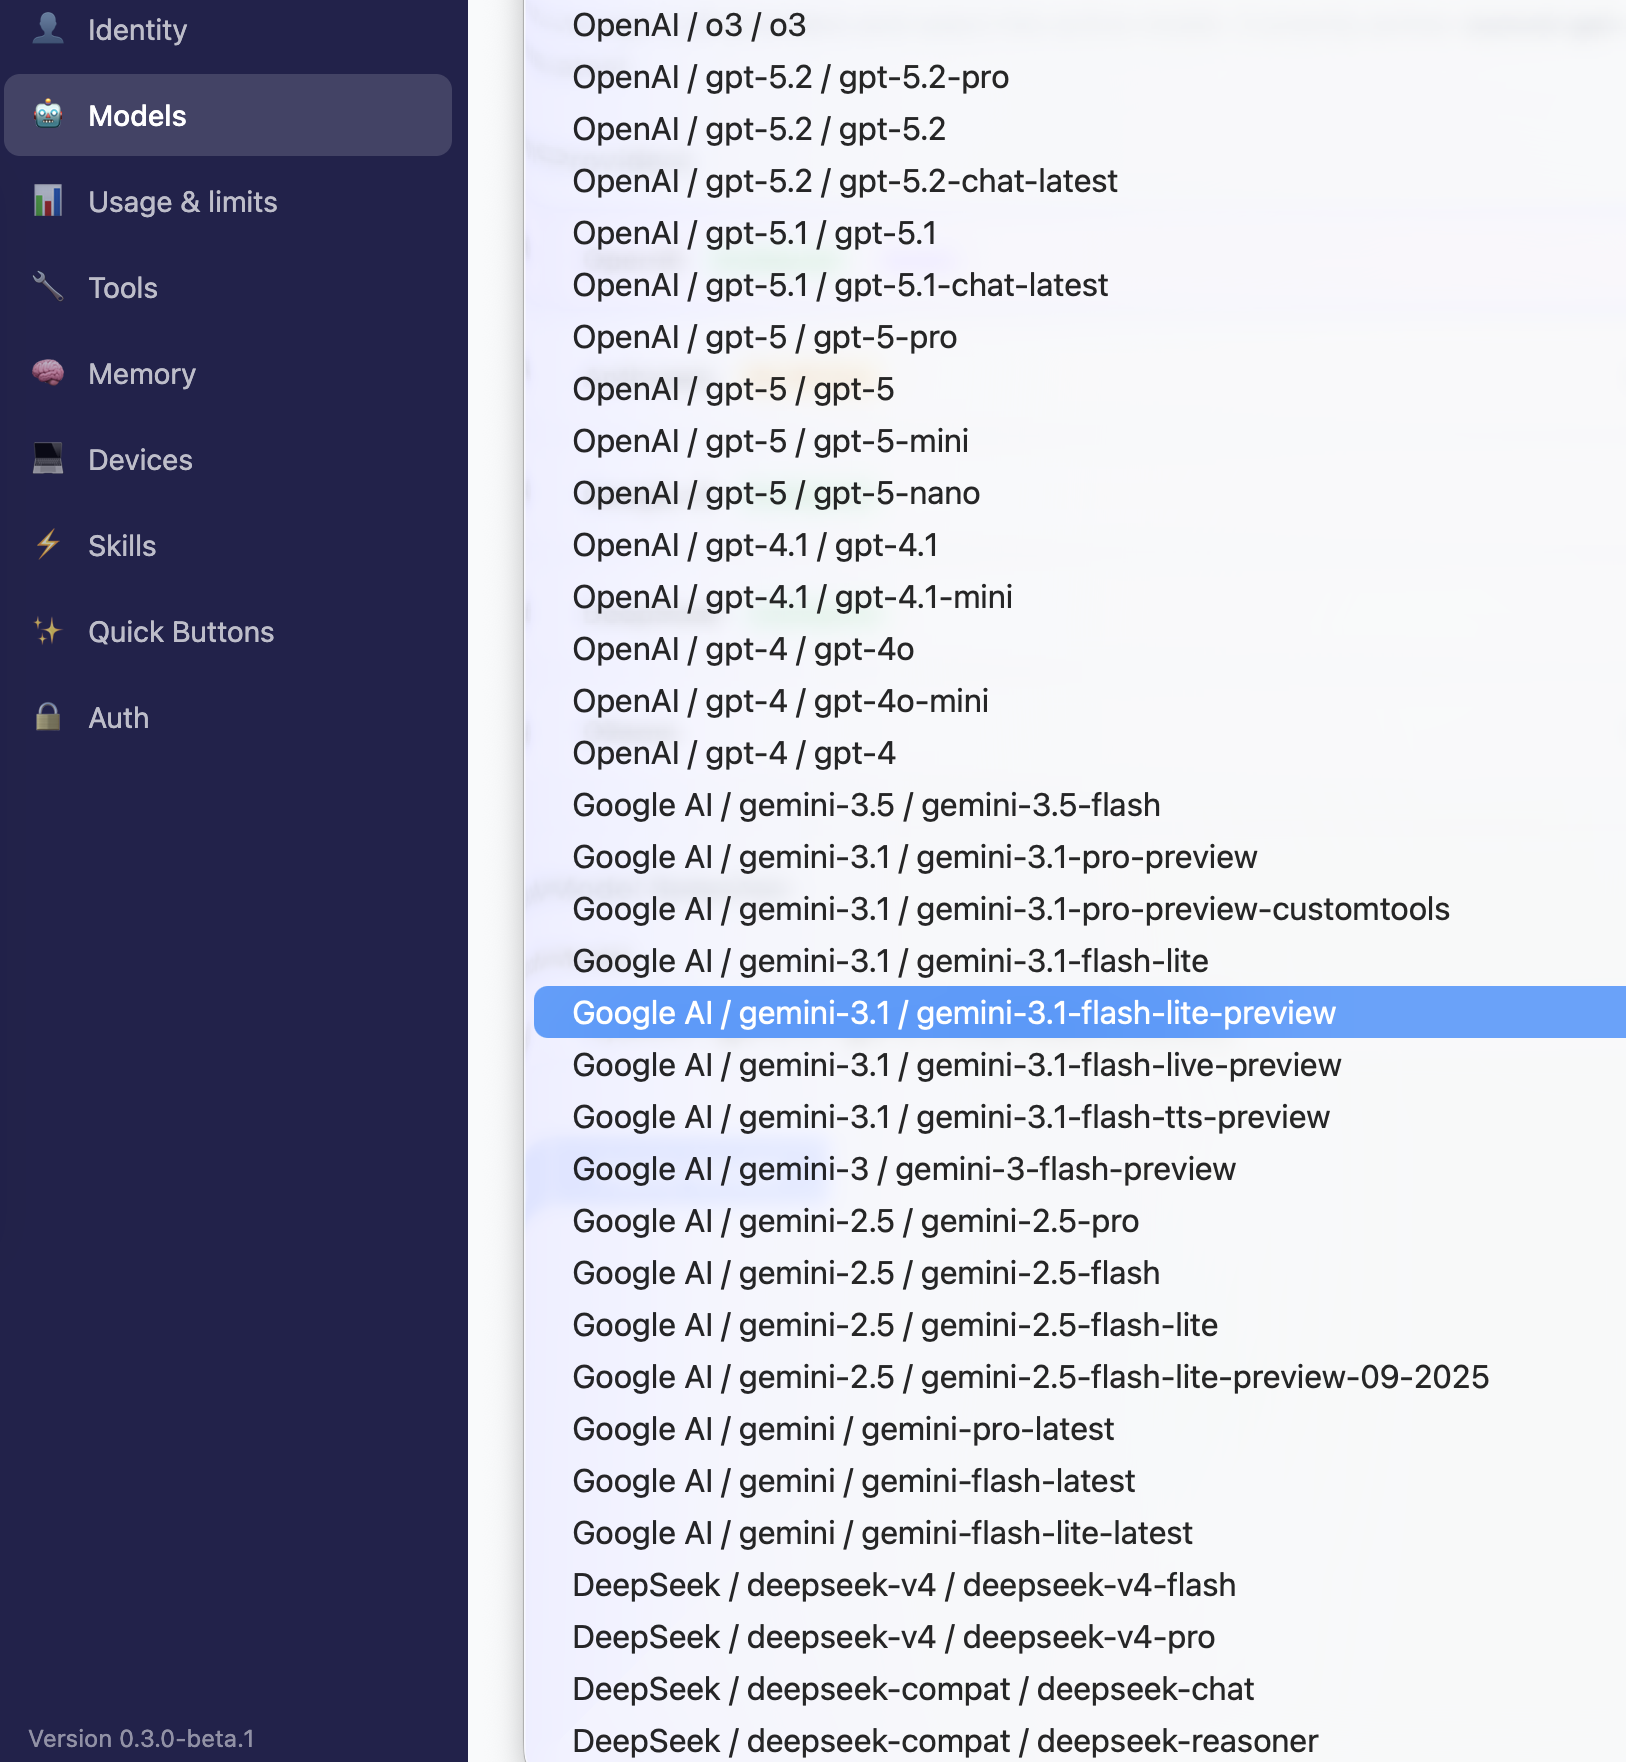
Task: Choose gemini / gemini-flash-latest model
Action: (x=1080, y=1481)
